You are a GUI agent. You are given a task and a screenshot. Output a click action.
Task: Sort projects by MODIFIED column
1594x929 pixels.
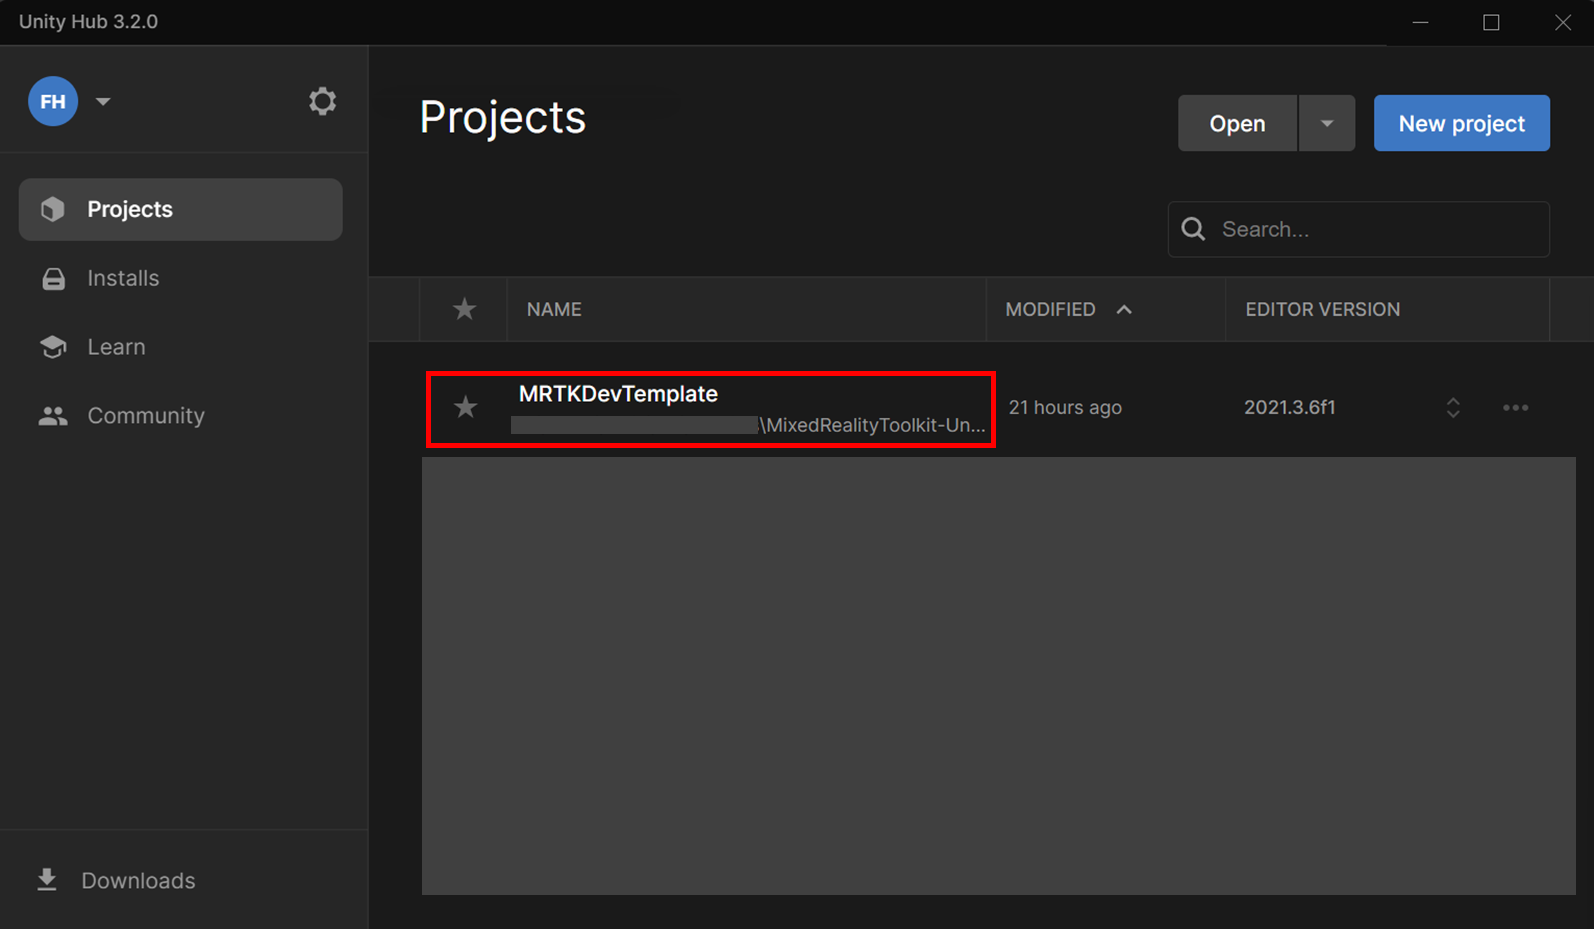click(1050, 309)
